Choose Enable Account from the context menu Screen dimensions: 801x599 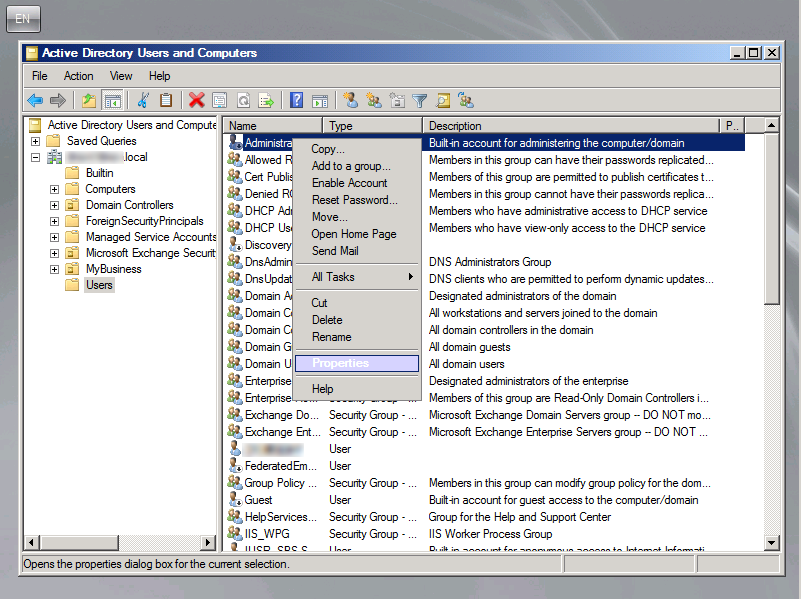click(357, 183)
